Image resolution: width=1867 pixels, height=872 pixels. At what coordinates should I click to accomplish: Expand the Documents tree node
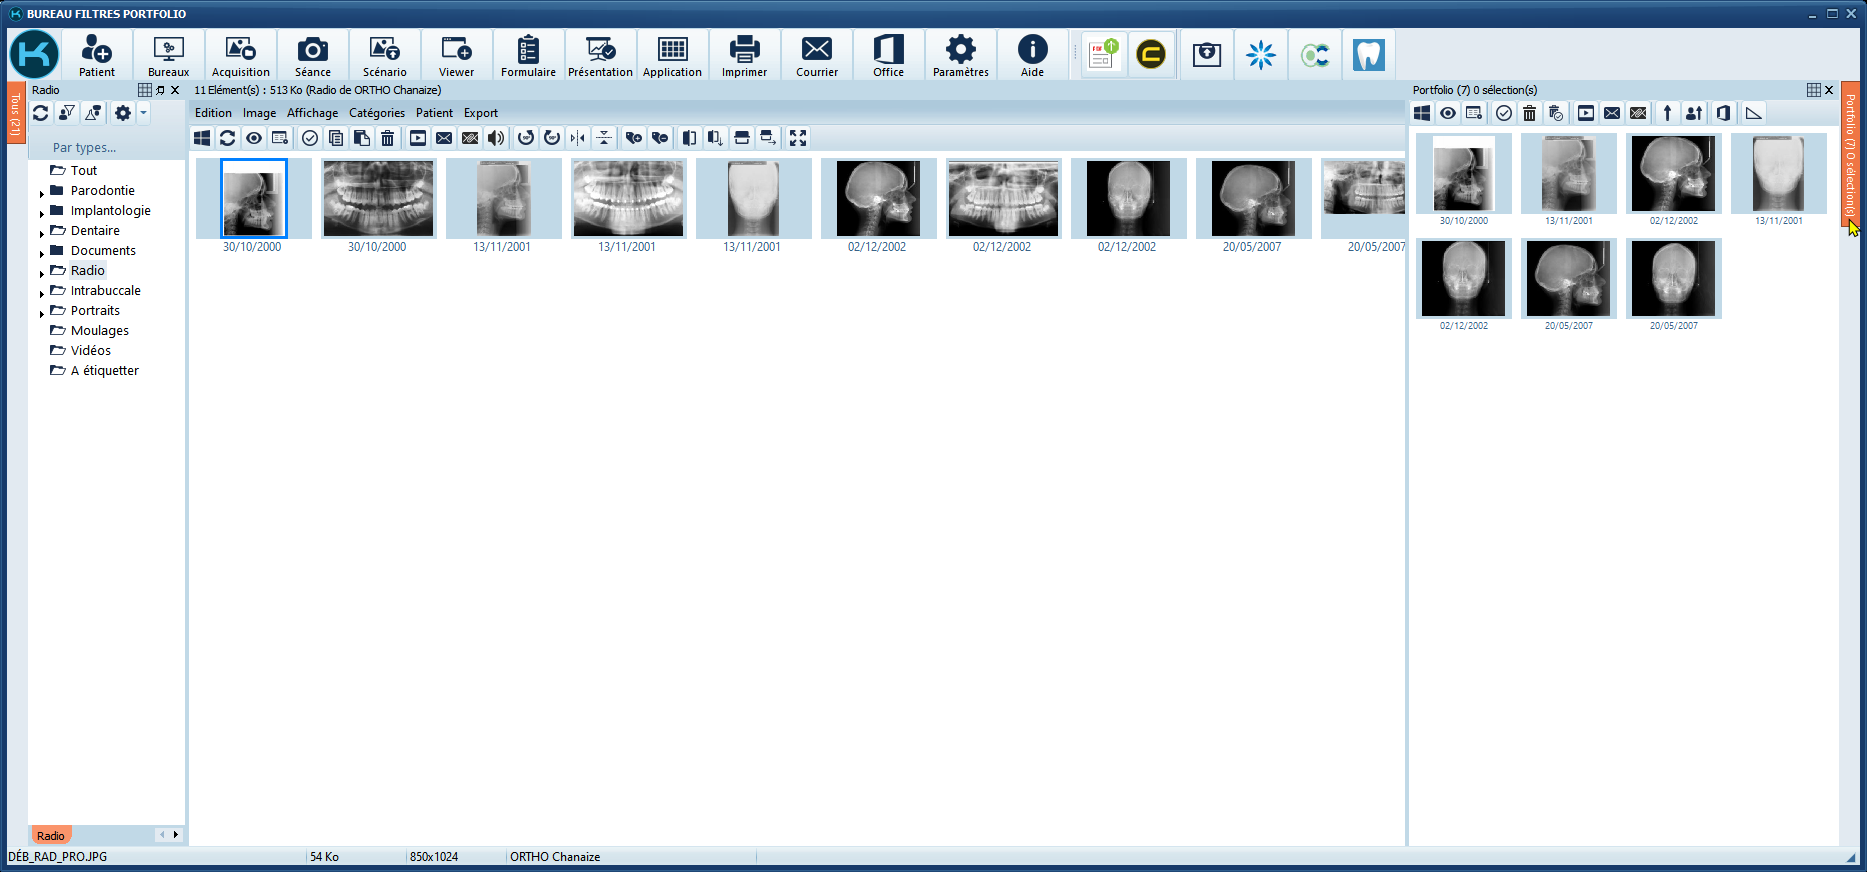click(x=41, y=253)
